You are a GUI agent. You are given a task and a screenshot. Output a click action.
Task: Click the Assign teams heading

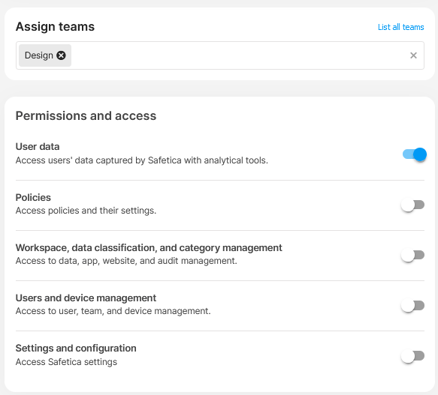pos(55,27)
